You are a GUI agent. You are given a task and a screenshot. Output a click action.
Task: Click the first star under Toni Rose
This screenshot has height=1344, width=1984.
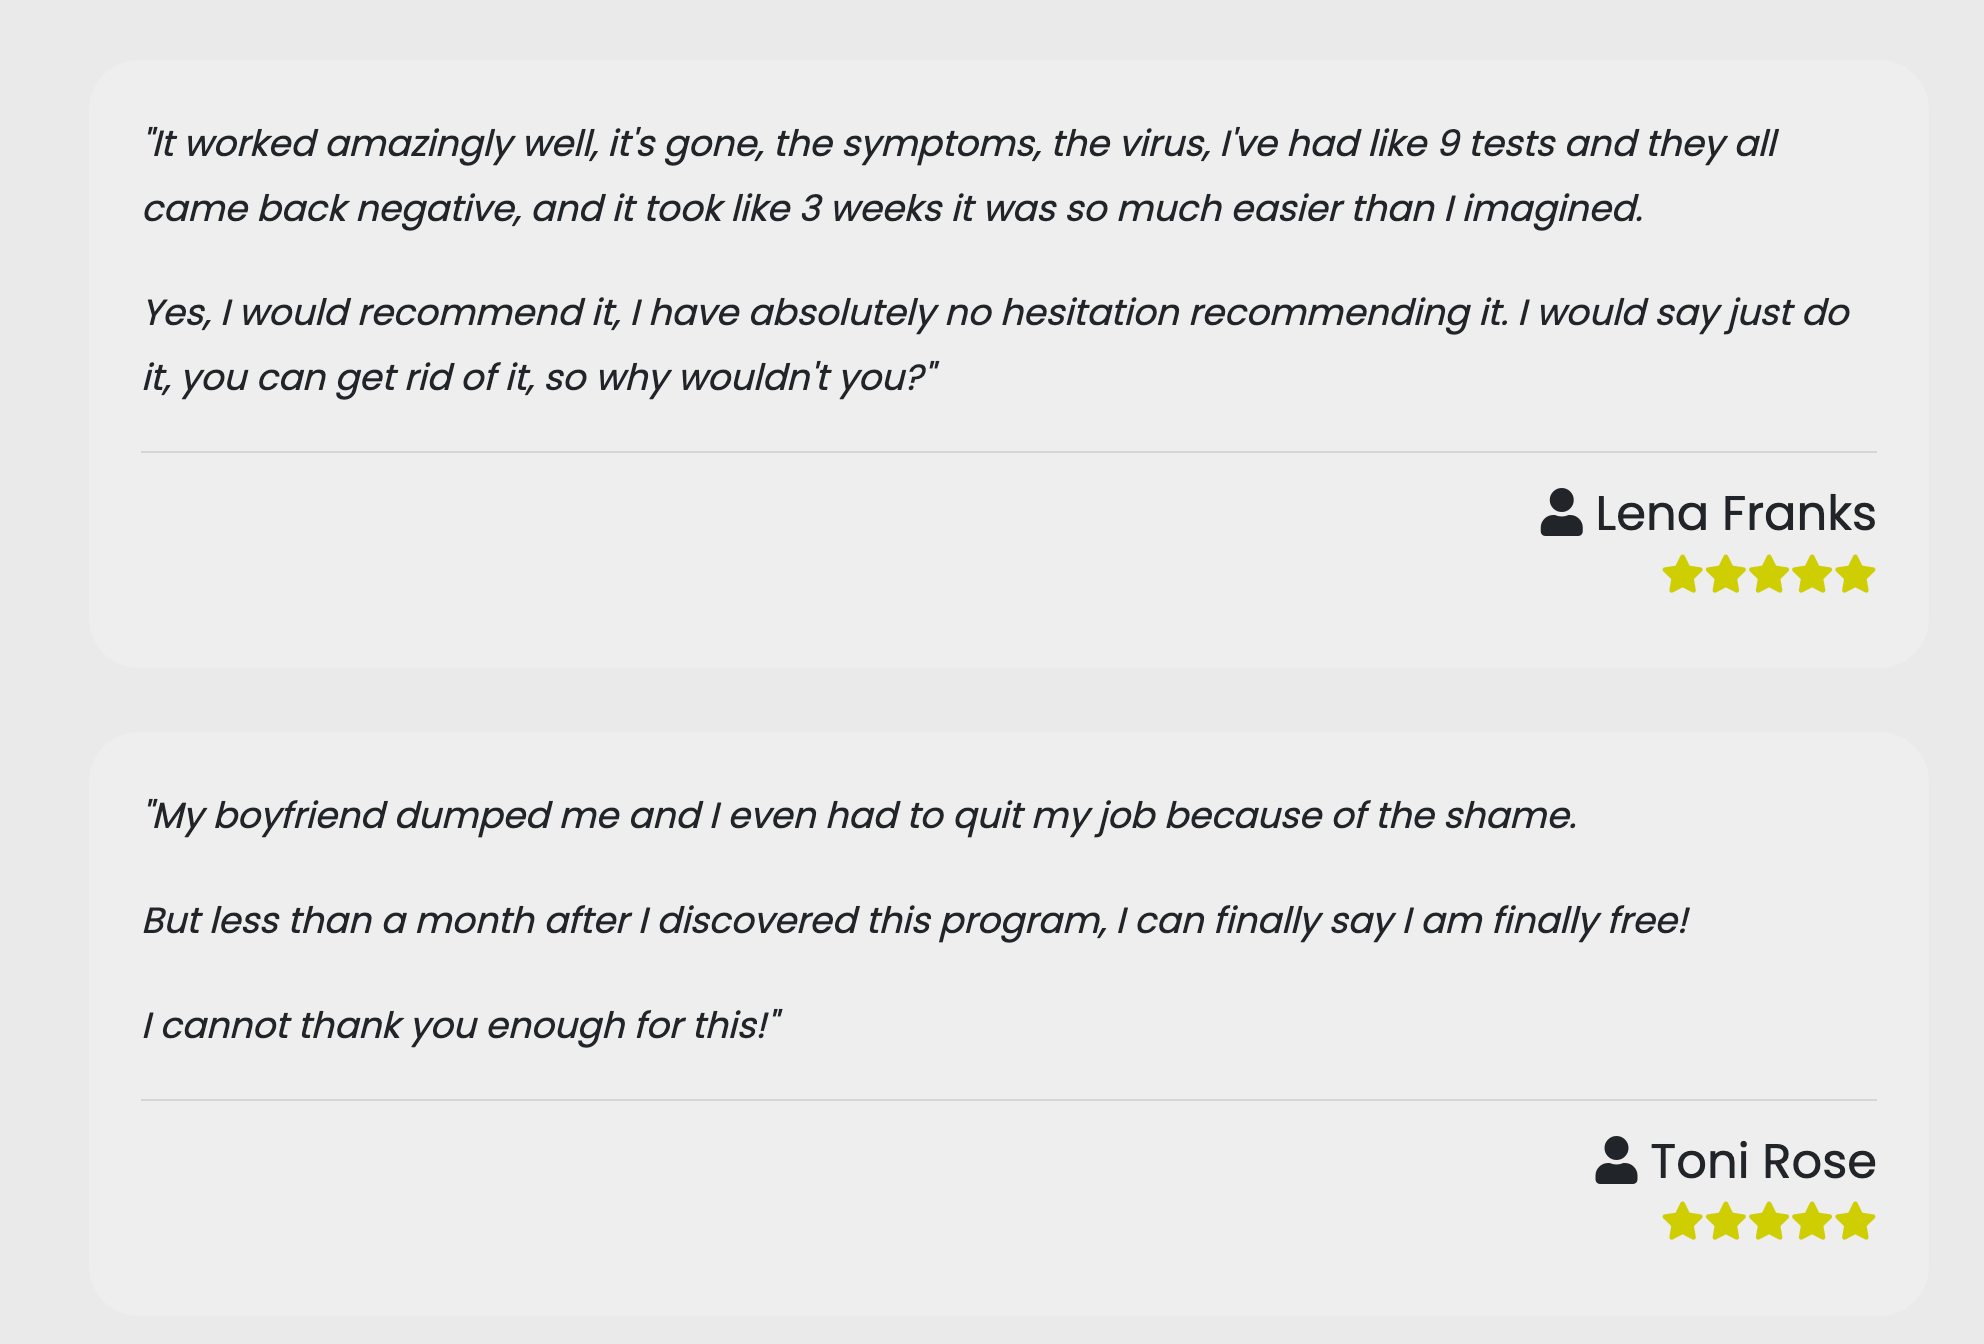click(x=1683, y=1222)
